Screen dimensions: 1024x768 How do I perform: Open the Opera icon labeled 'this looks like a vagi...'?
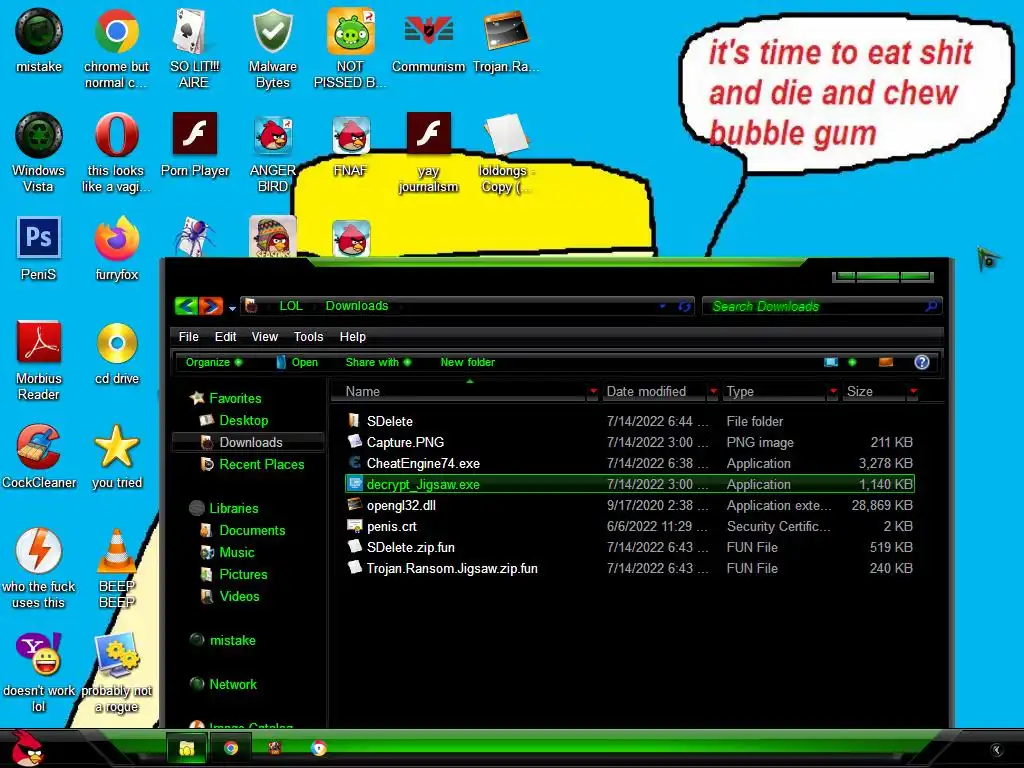(116, 152)
